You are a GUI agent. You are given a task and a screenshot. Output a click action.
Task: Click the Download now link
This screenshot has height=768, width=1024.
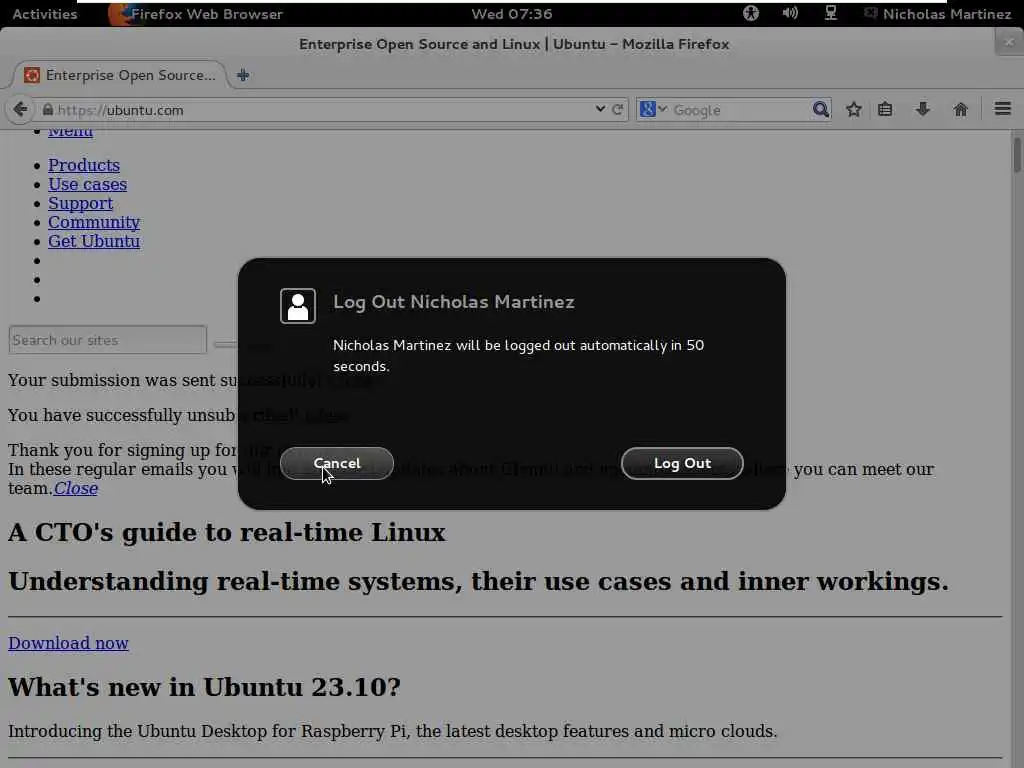click(68, 643)
